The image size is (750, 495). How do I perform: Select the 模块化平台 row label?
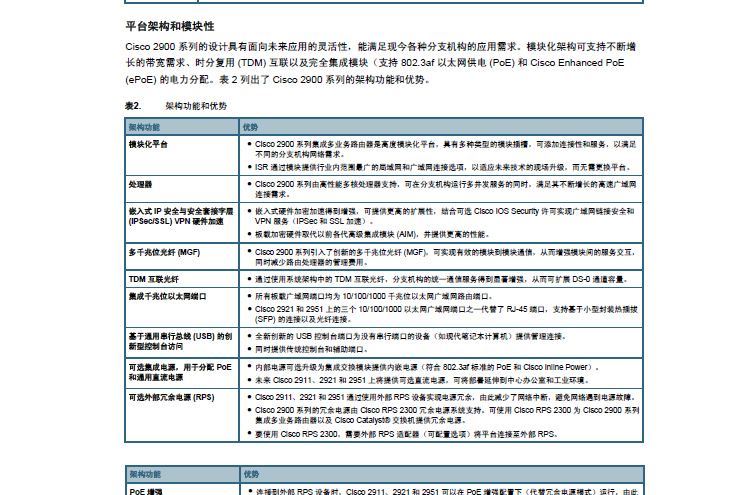[148, 144]
